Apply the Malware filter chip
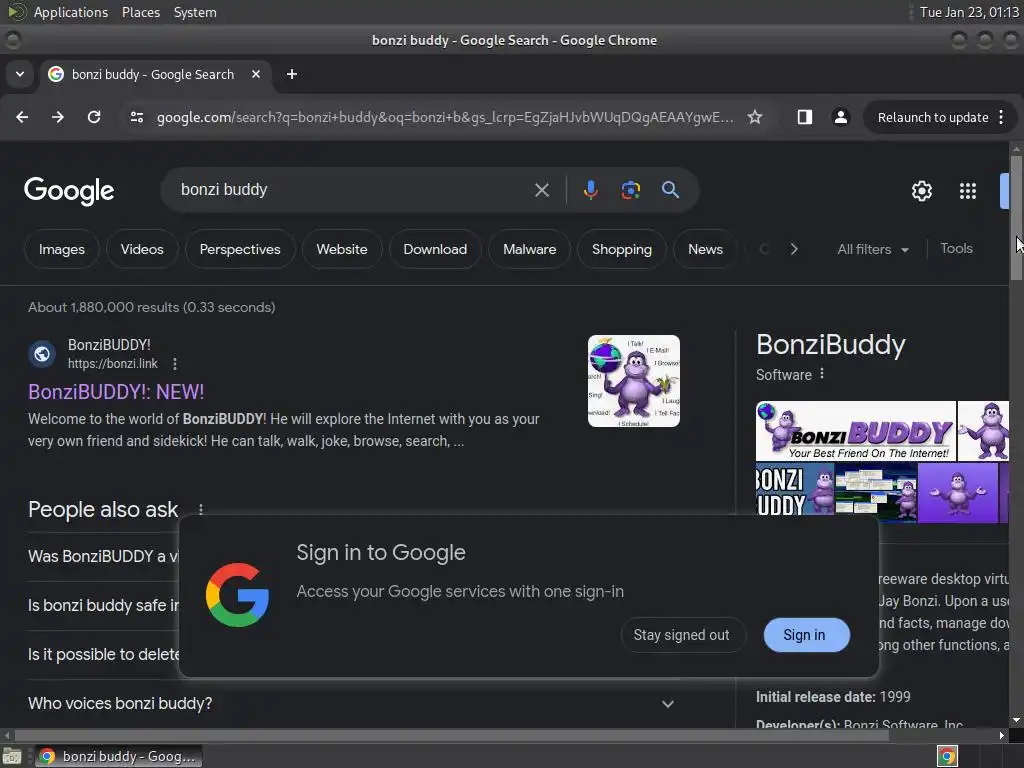The width and height of the screenshot is (1024, 768). tap(529, 249)
